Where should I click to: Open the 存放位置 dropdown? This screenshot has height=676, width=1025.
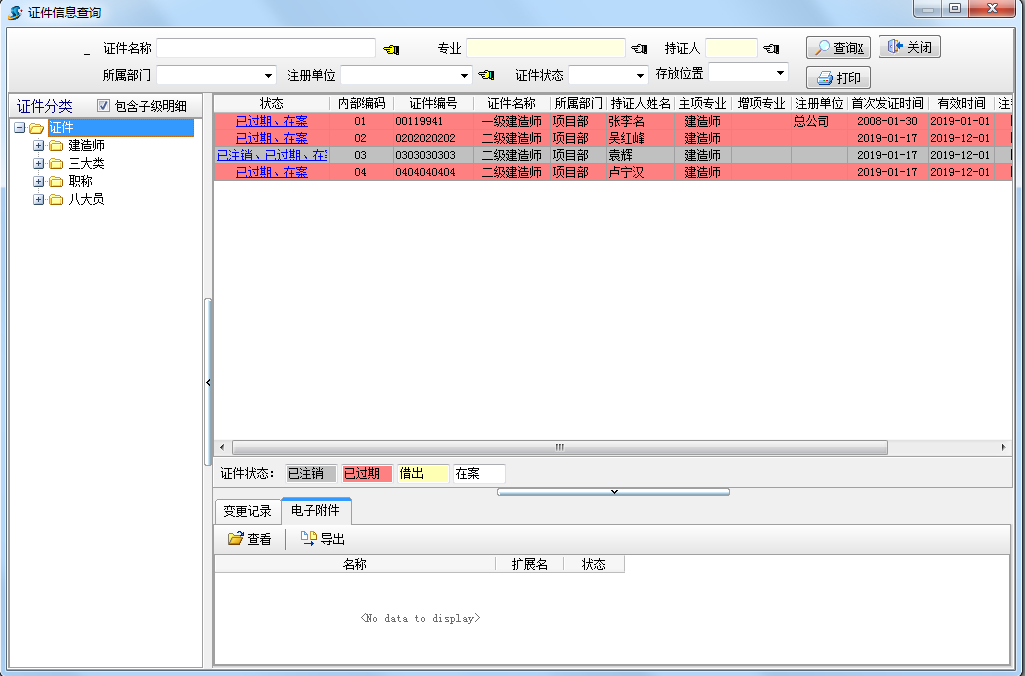coord(780,73)
